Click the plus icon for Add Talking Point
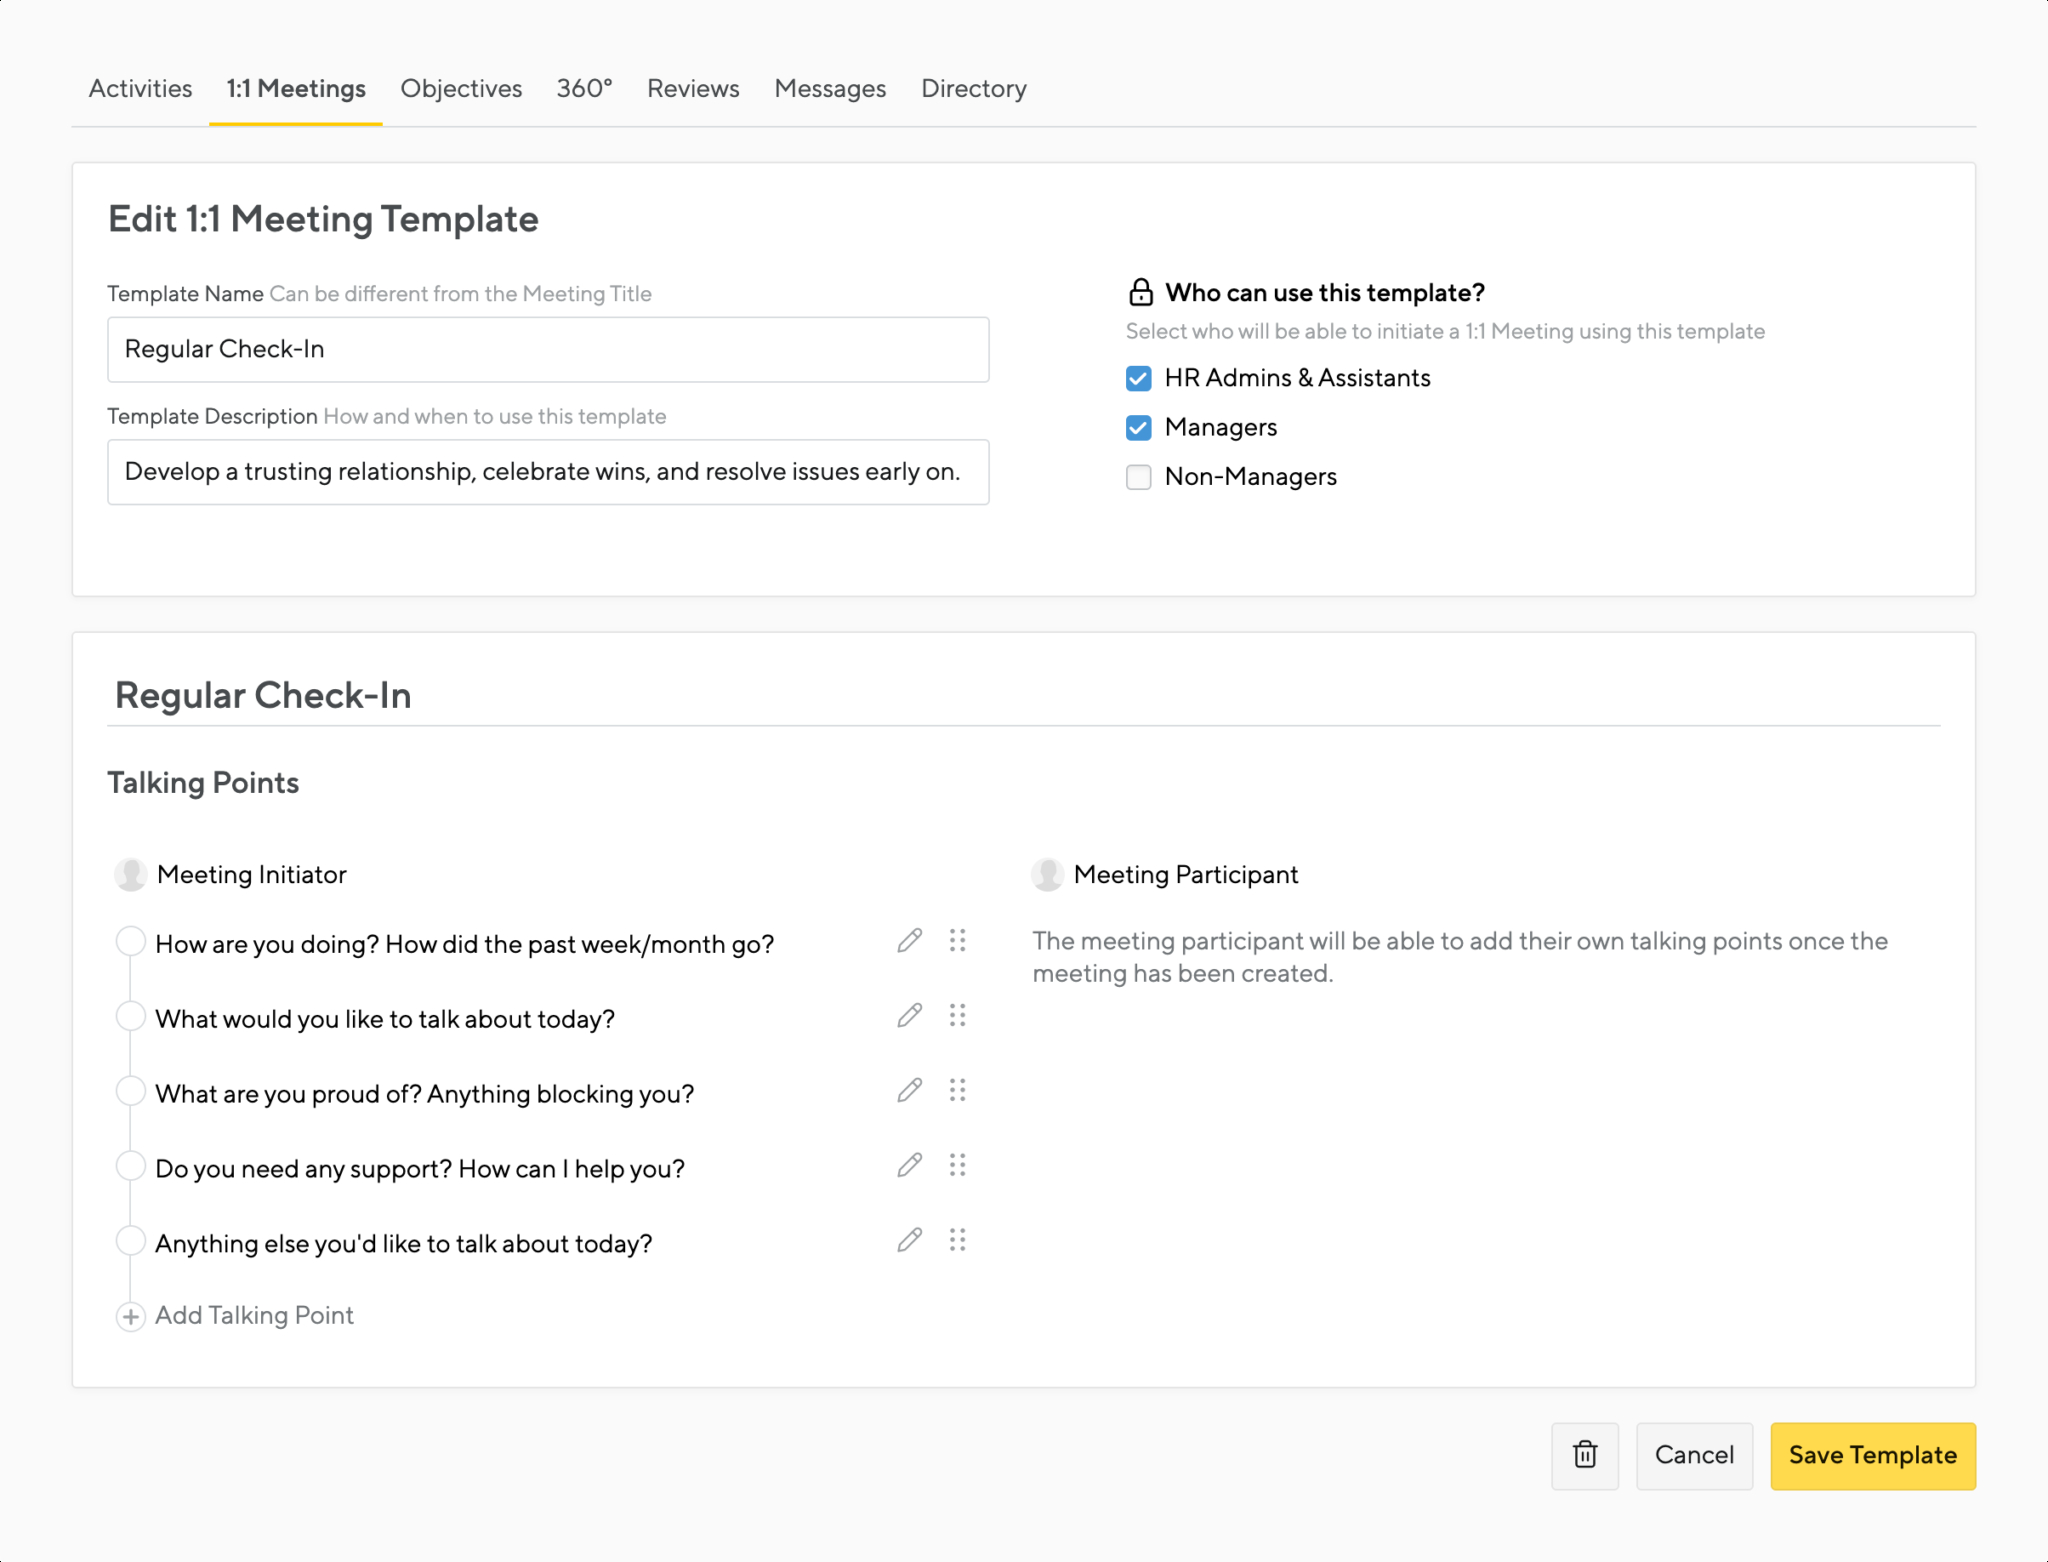Viewport: 2048px width, 1562px height. tap(131, 1316)
